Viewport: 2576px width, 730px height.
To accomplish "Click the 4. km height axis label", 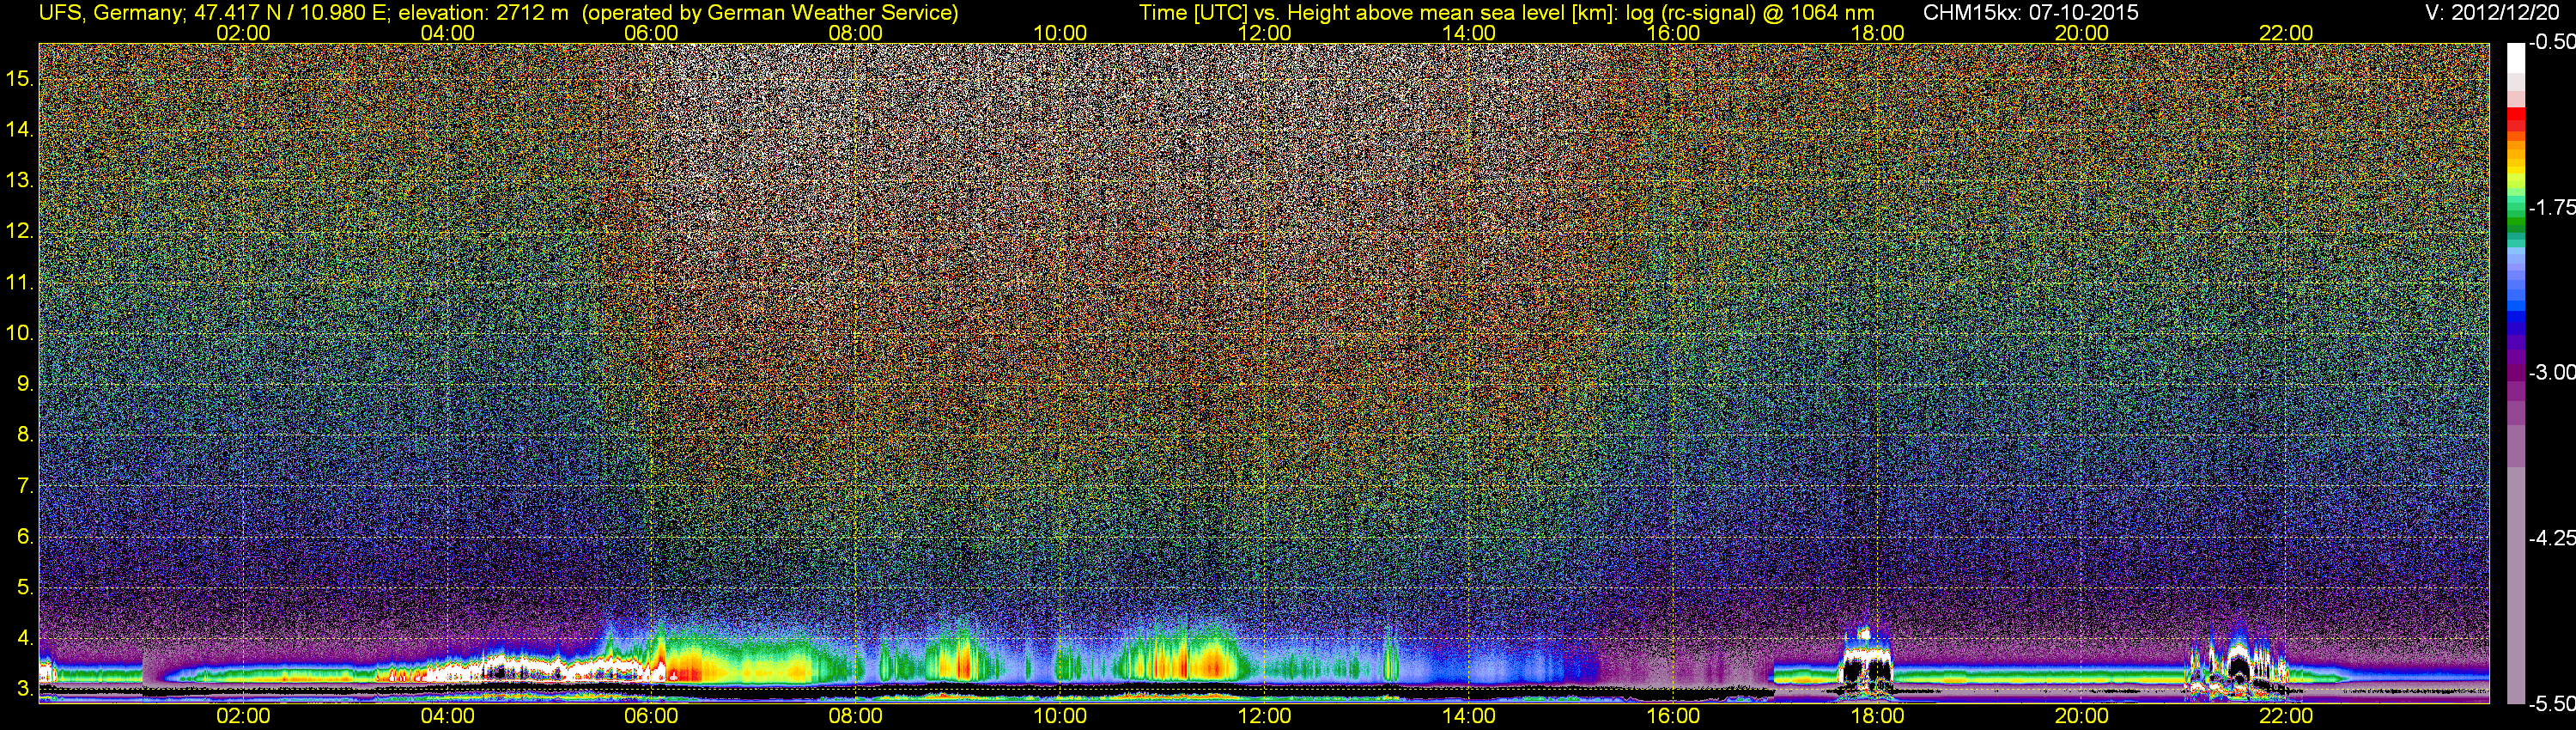I will pos(25,638).
